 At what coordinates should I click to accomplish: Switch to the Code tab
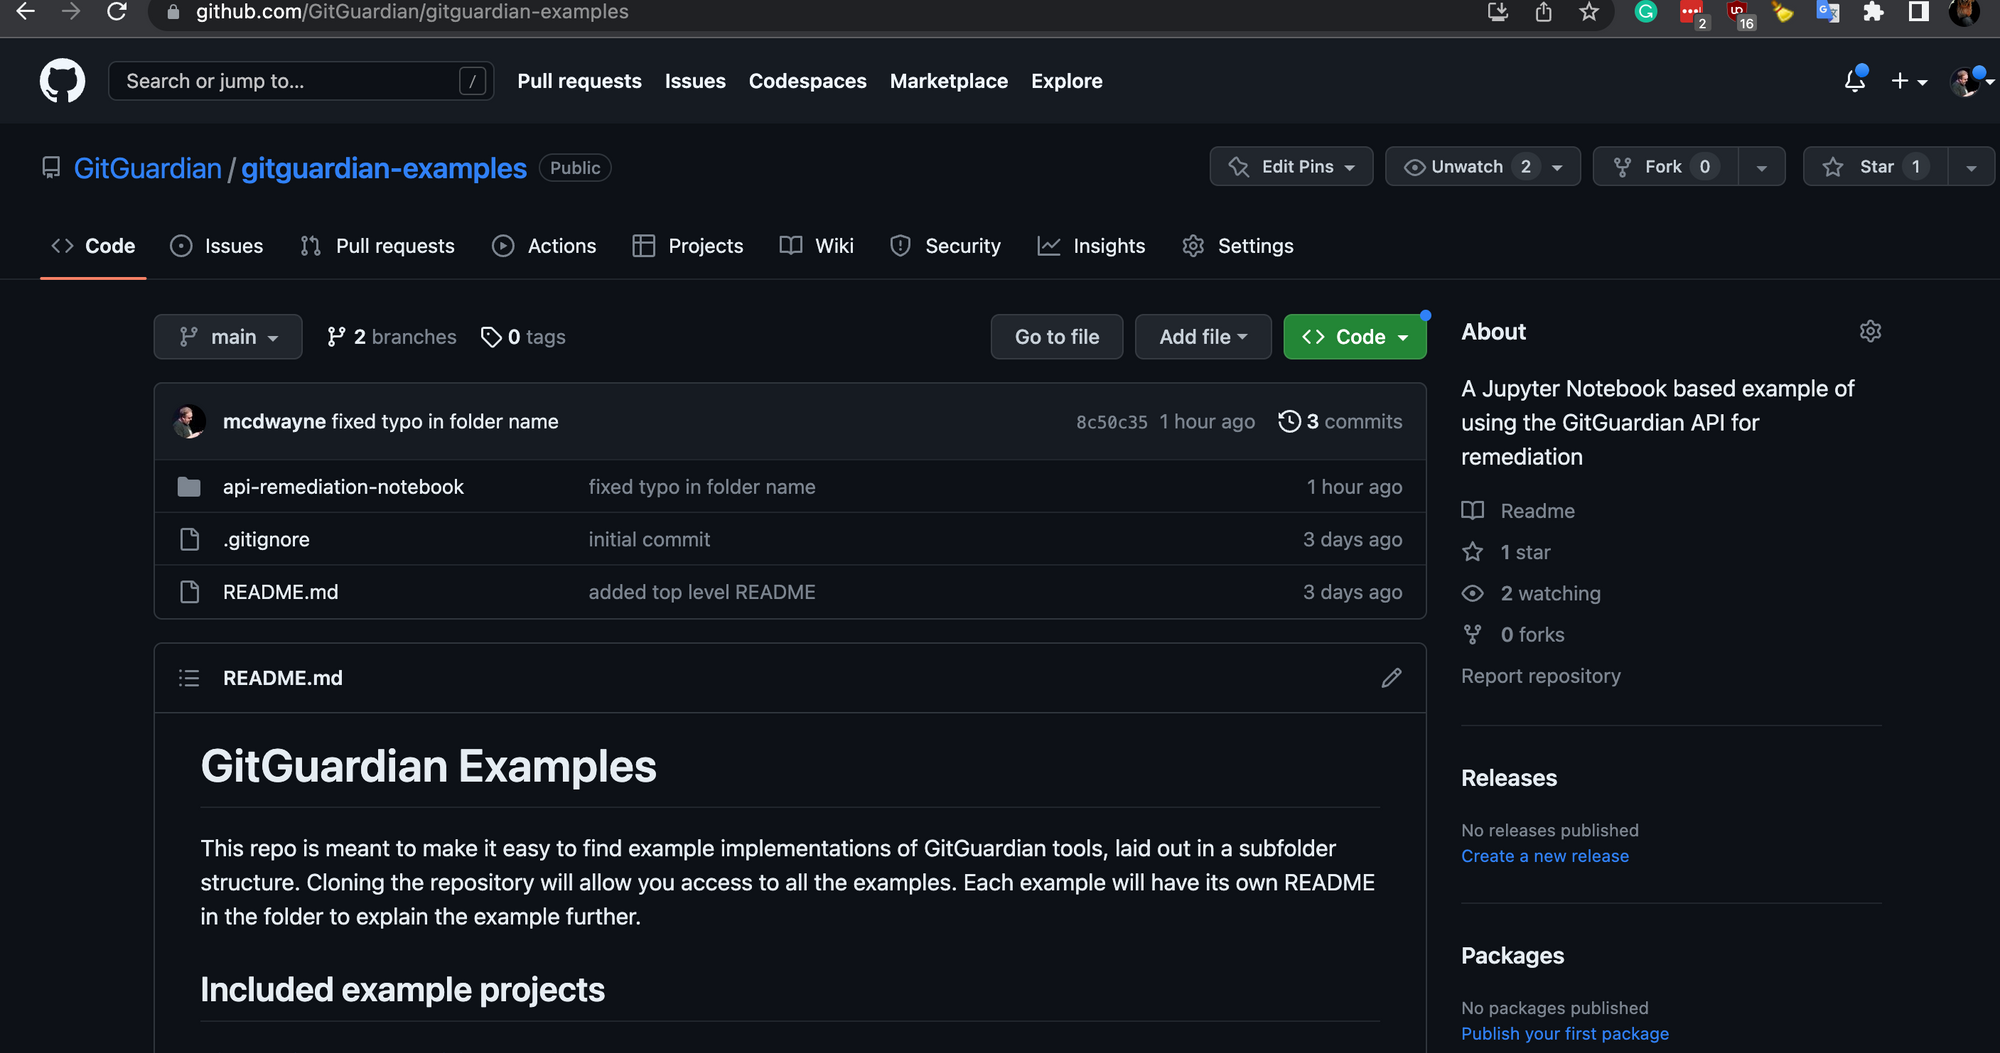pos(93,246)
